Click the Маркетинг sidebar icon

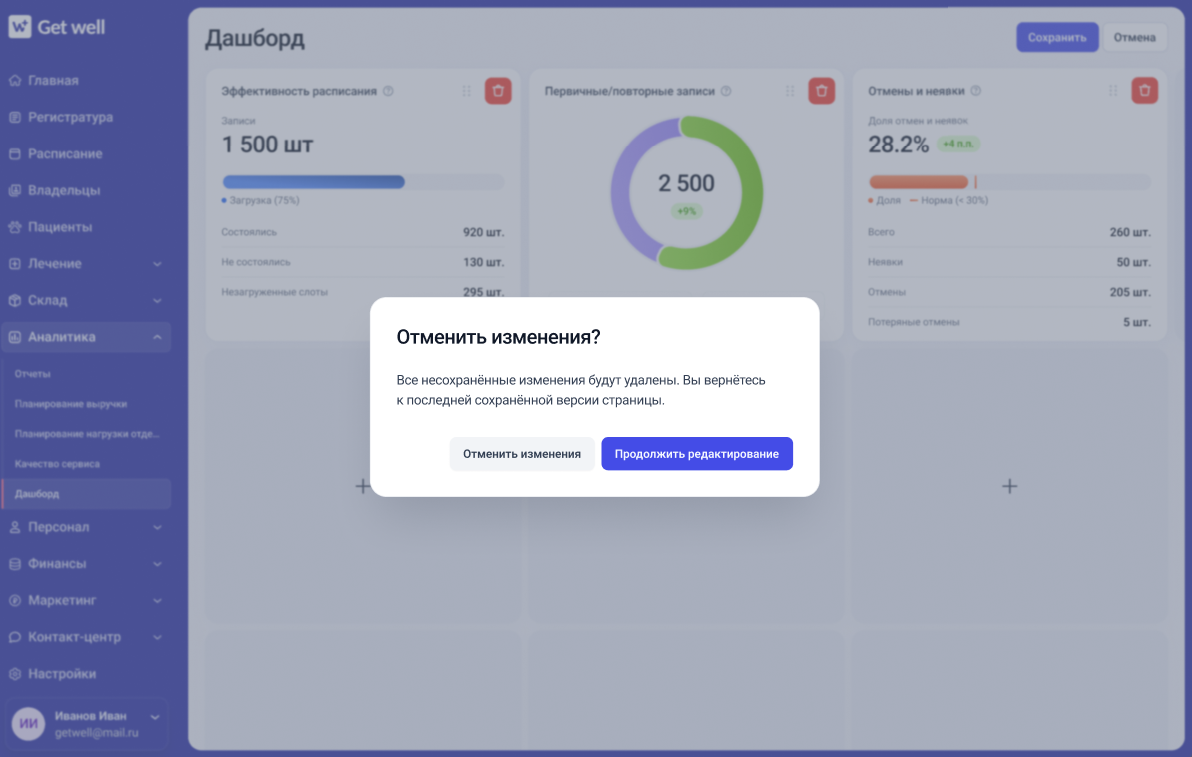[x=15, y=600]
